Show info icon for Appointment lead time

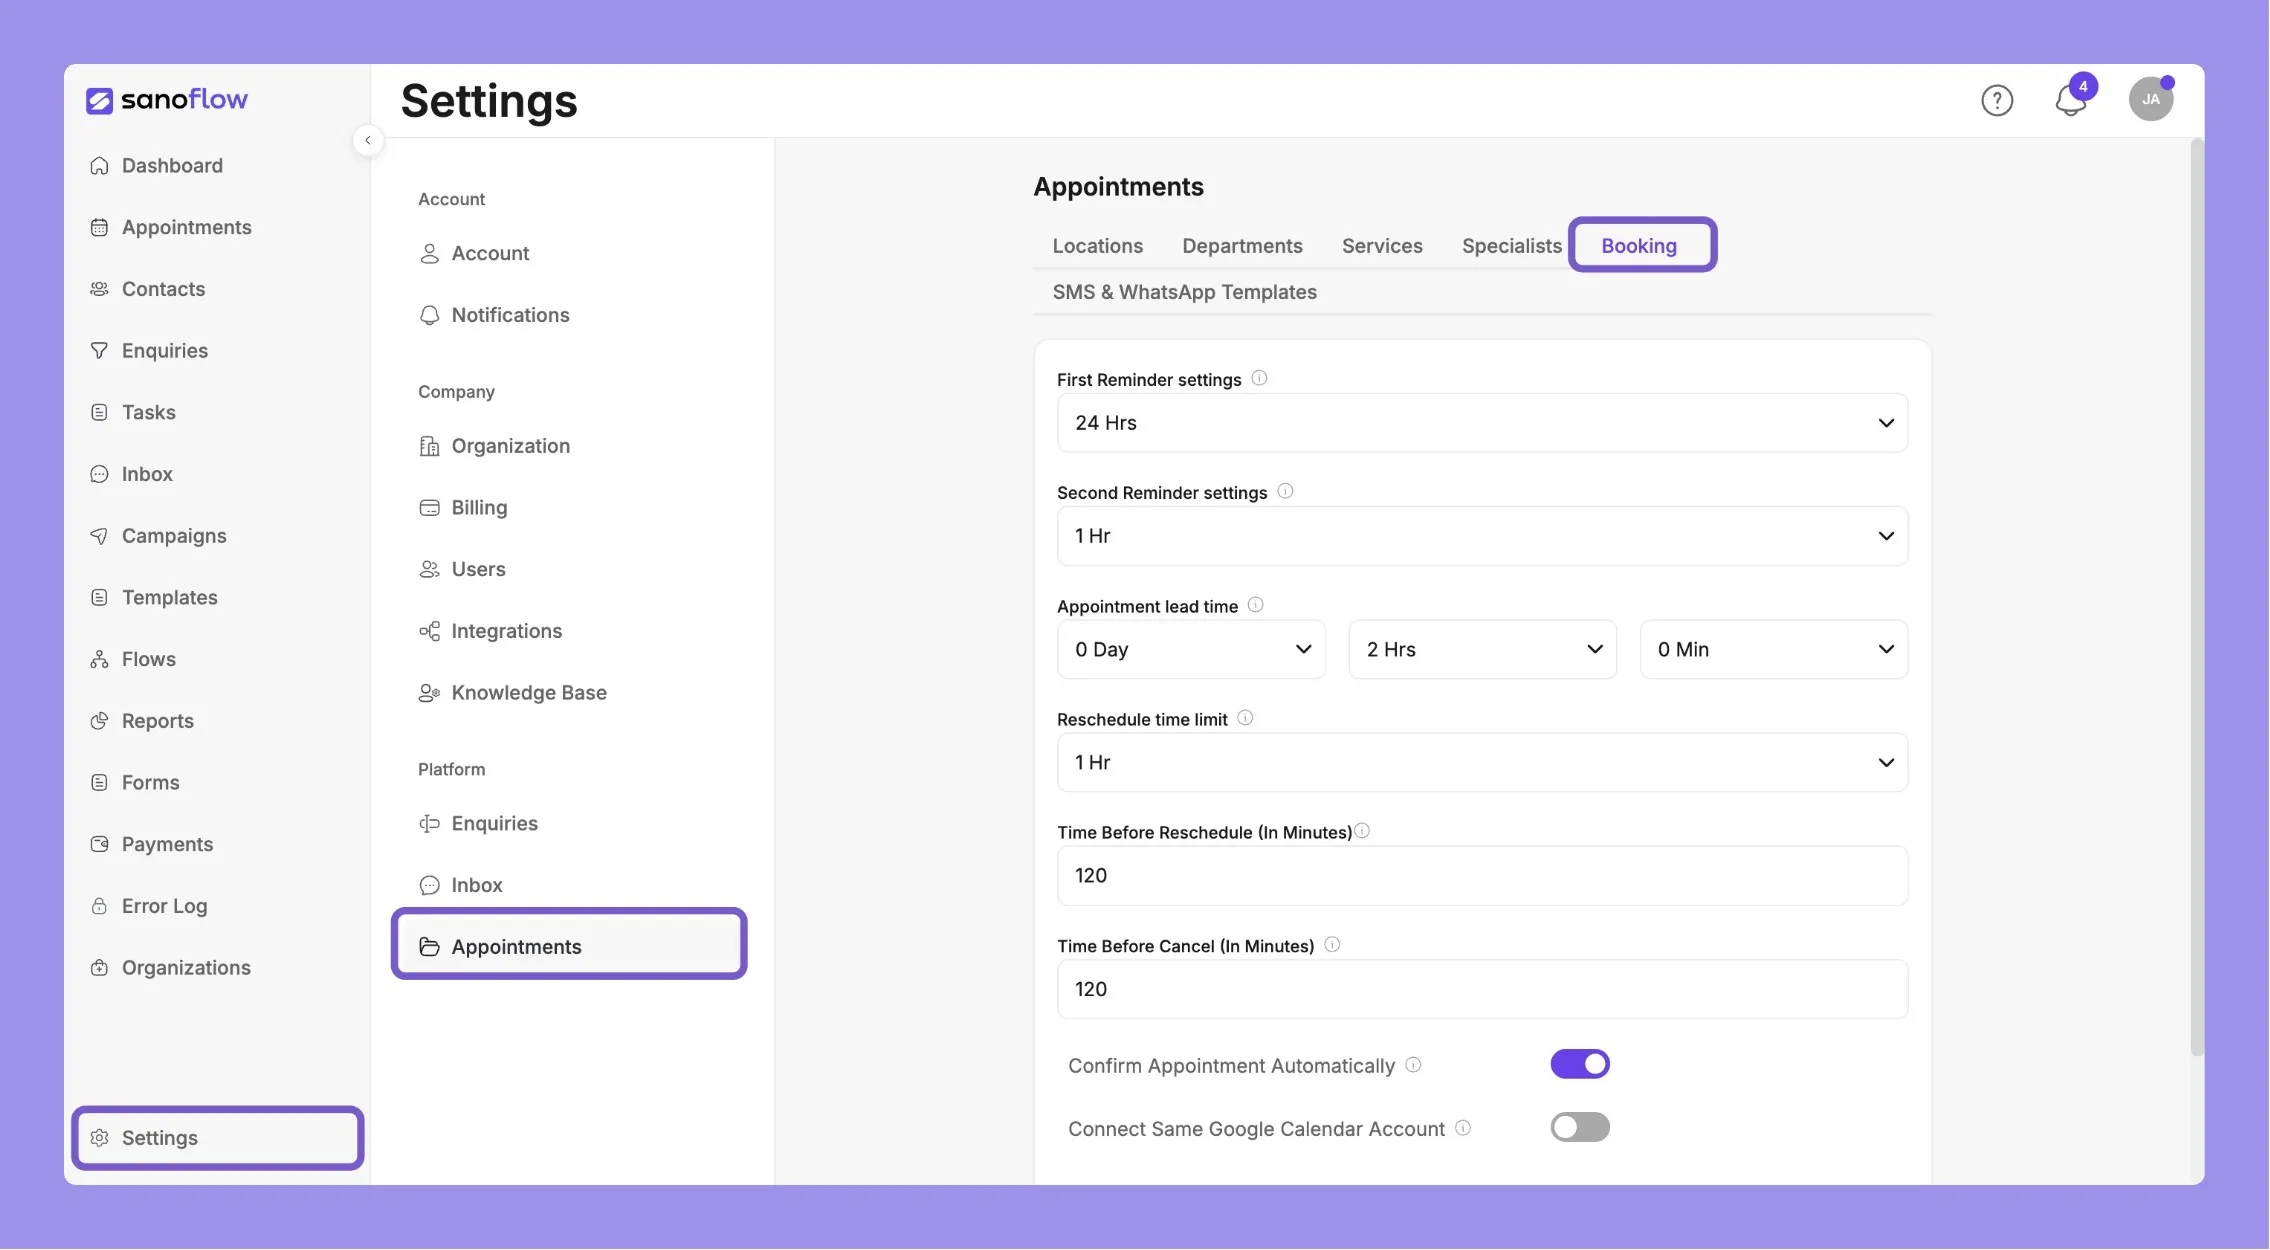click(x=1255, y=605)
